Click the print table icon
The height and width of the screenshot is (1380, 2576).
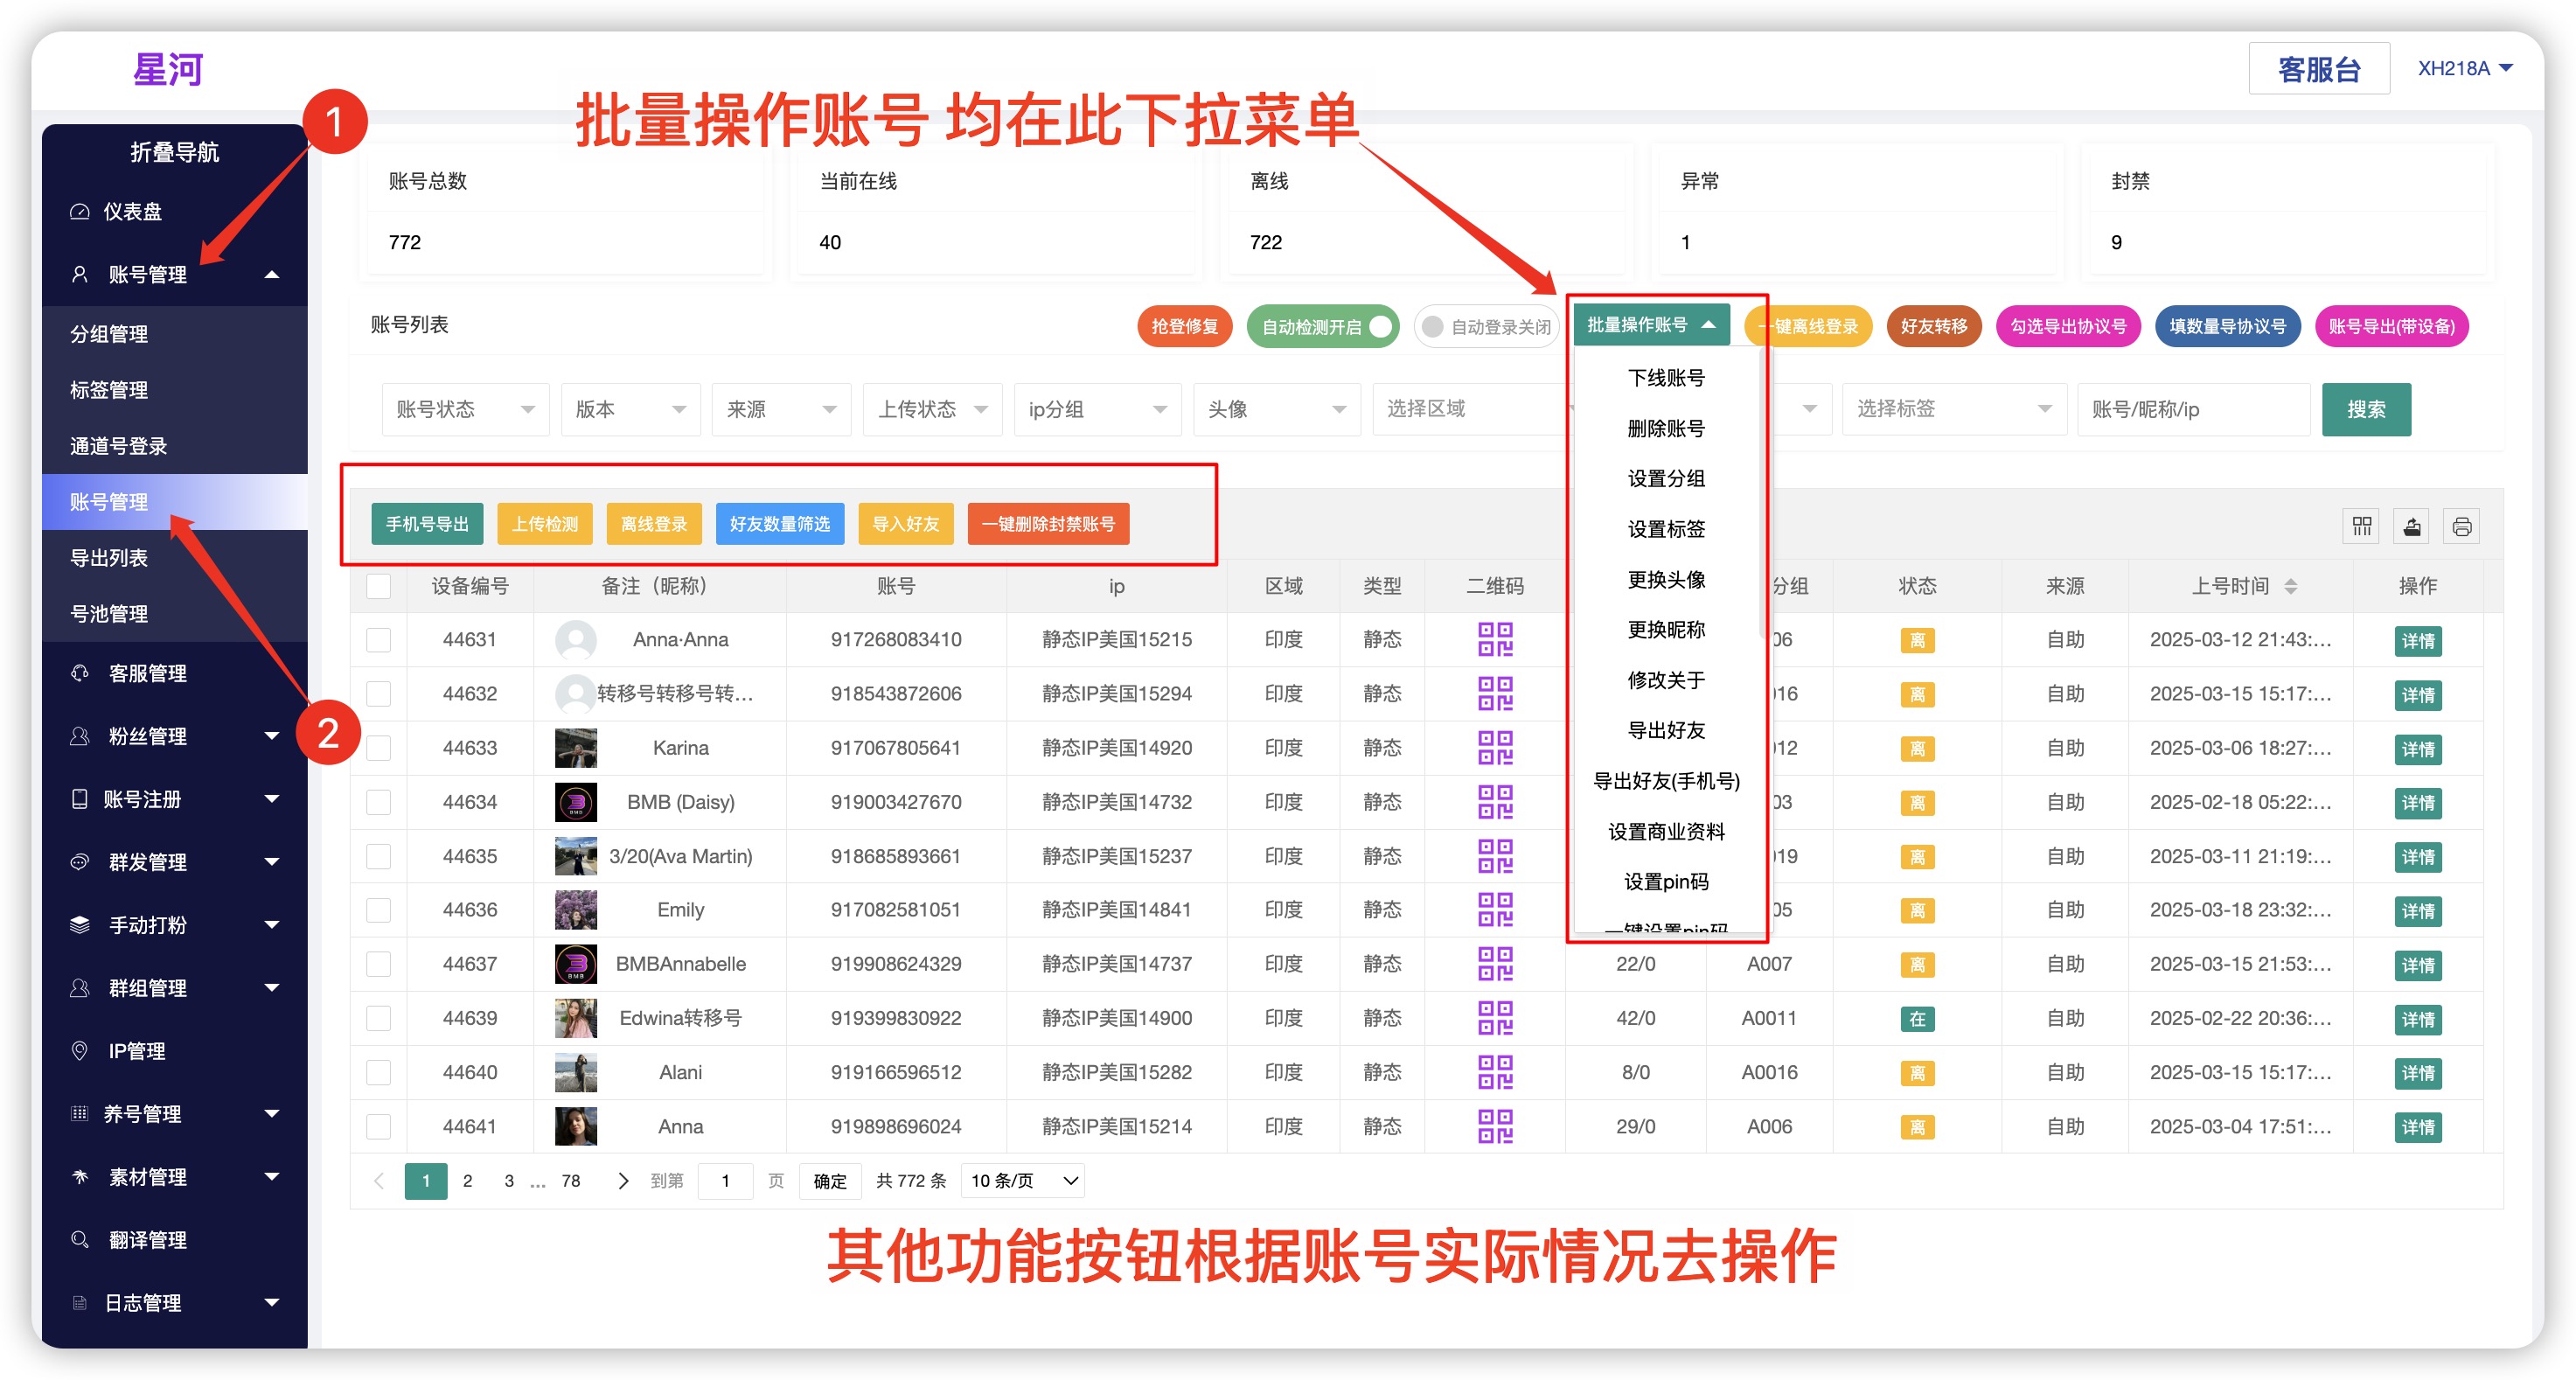click(x=2461, y=526)
